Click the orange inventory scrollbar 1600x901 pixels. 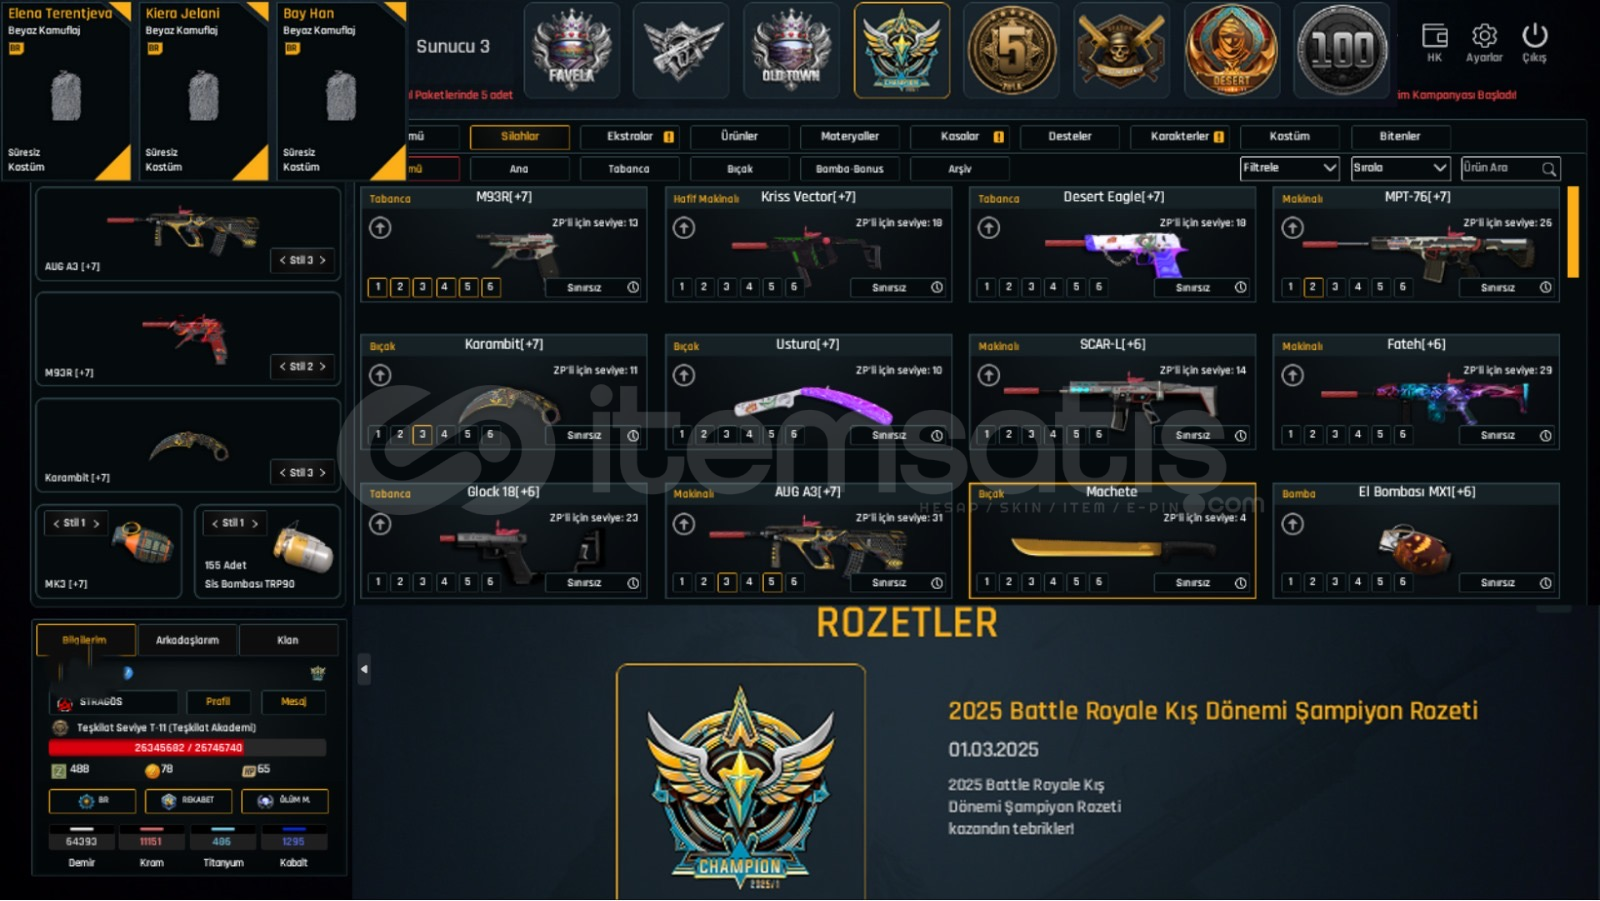pyautogui.click(x=1572, y=232)
